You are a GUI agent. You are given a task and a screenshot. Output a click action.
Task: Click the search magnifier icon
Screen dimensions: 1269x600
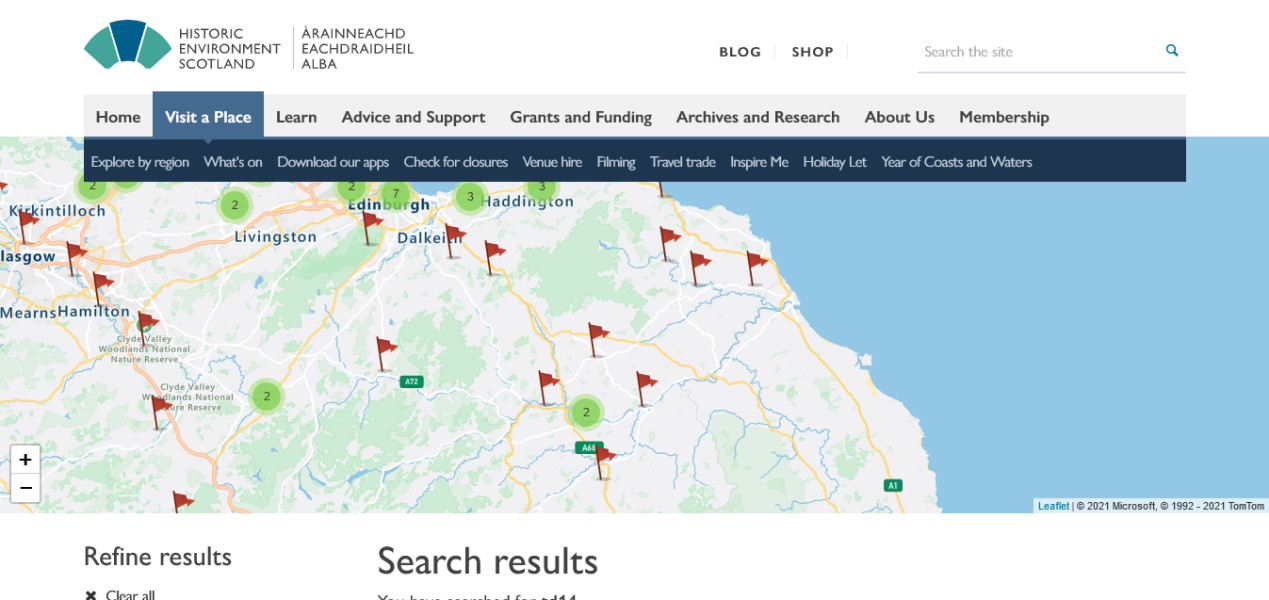1172,51
